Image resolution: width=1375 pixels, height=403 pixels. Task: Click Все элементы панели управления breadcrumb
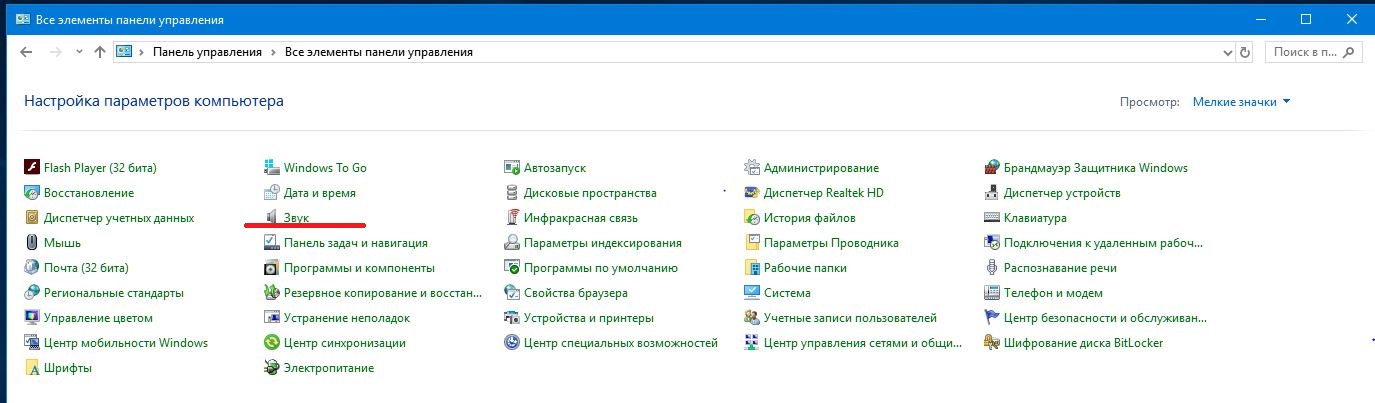[379, 52]
